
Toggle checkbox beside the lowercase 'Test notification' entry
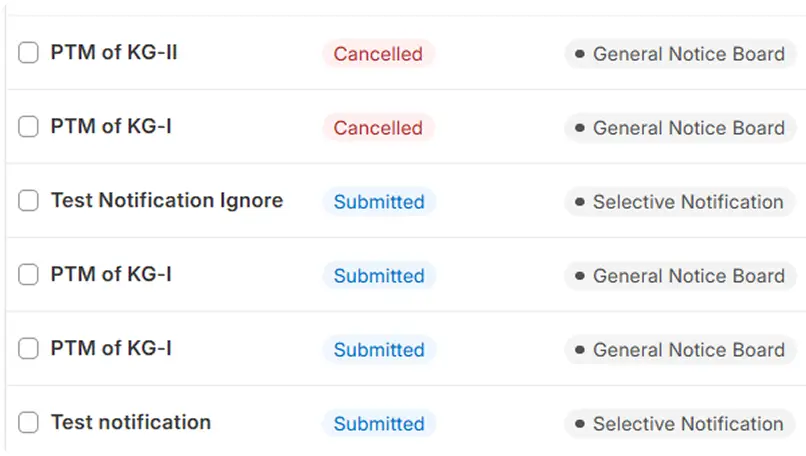pos(29,423)
